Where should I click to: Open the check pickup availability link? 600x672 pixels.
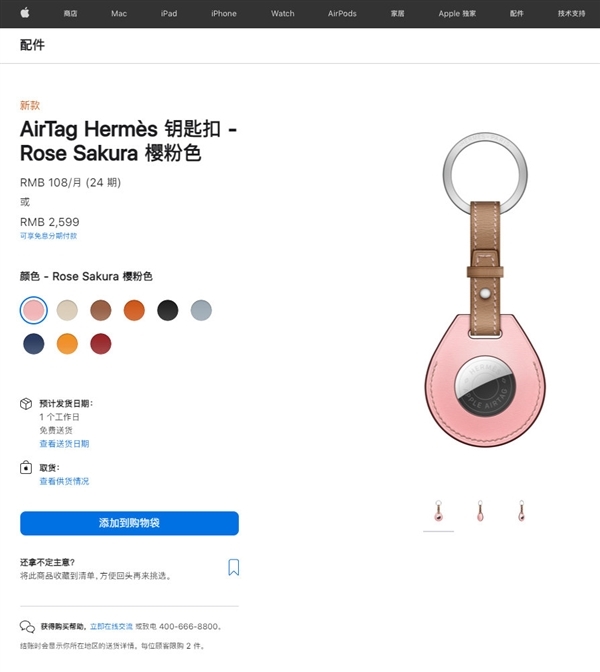tap(64, 481)
